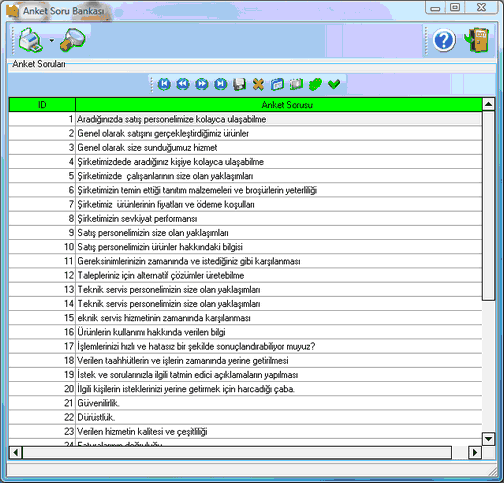Select row 21 Güvenilirlik

point(245,403)
